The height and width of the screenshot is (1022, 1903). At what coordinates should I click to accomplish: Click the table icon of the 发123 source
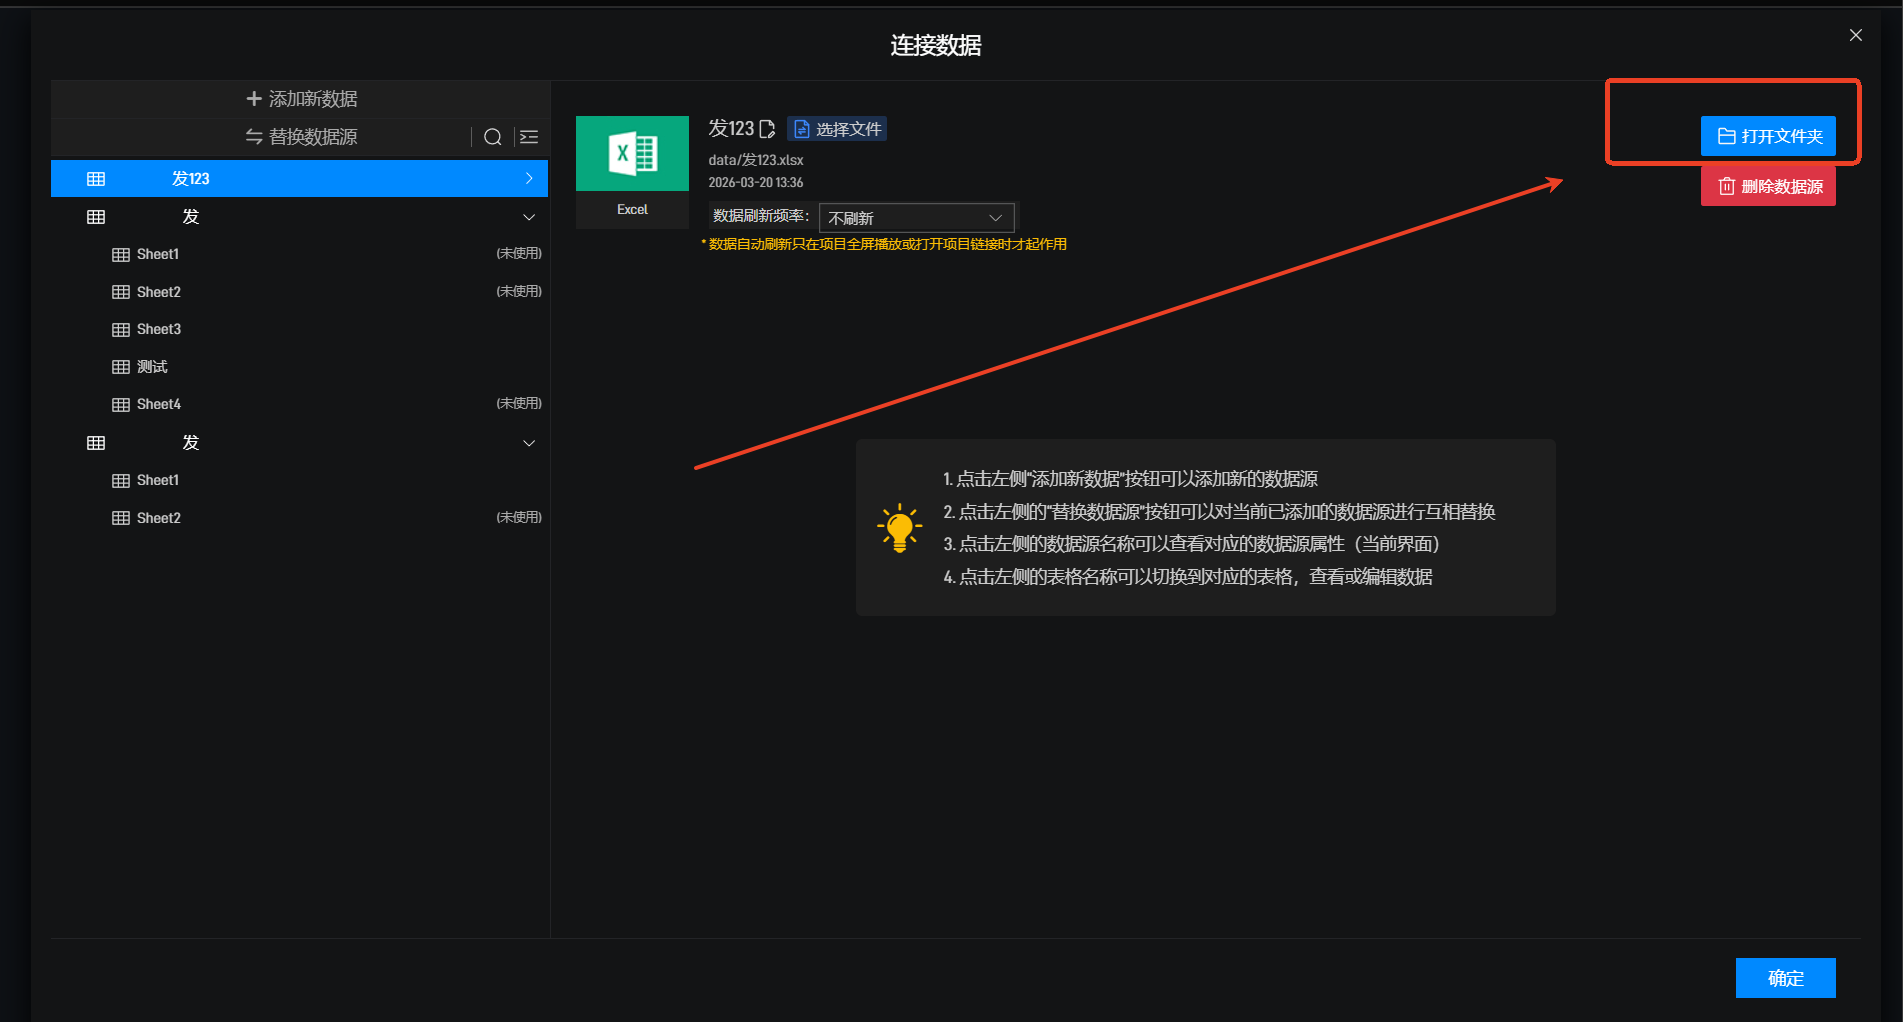(x=96, y=179)
